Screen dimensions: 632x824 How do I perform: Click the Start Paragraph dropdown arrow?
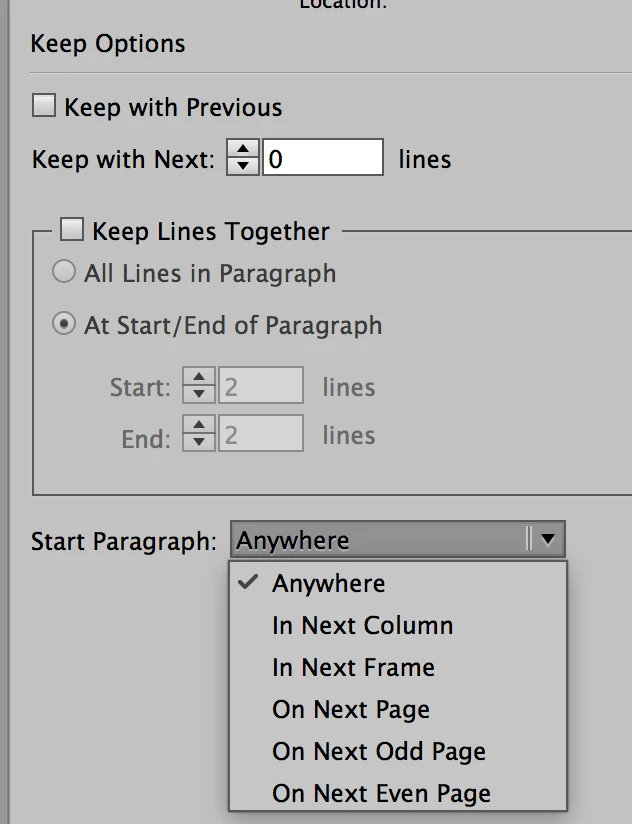point(547,539)
